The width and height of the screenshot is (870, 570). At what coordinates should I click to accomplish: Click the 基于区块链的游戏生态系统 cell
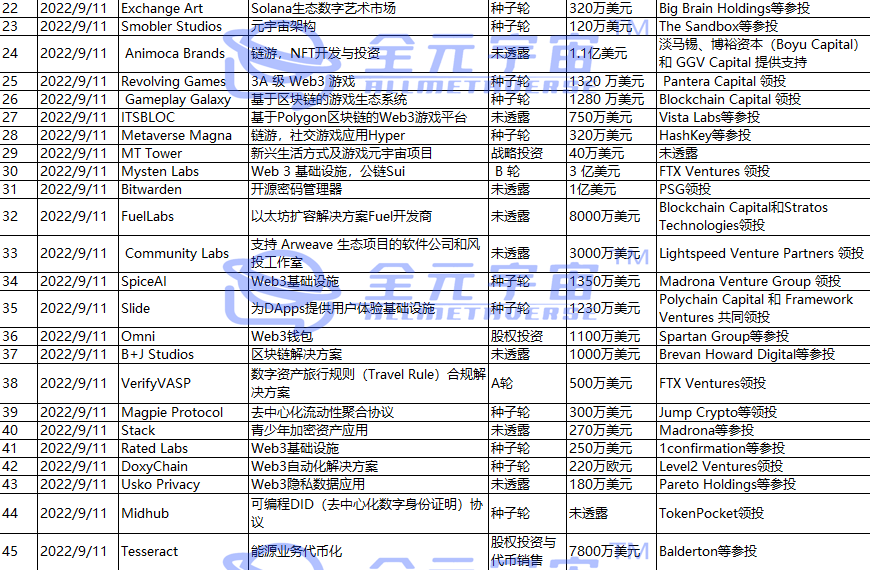tap(368, 99)
